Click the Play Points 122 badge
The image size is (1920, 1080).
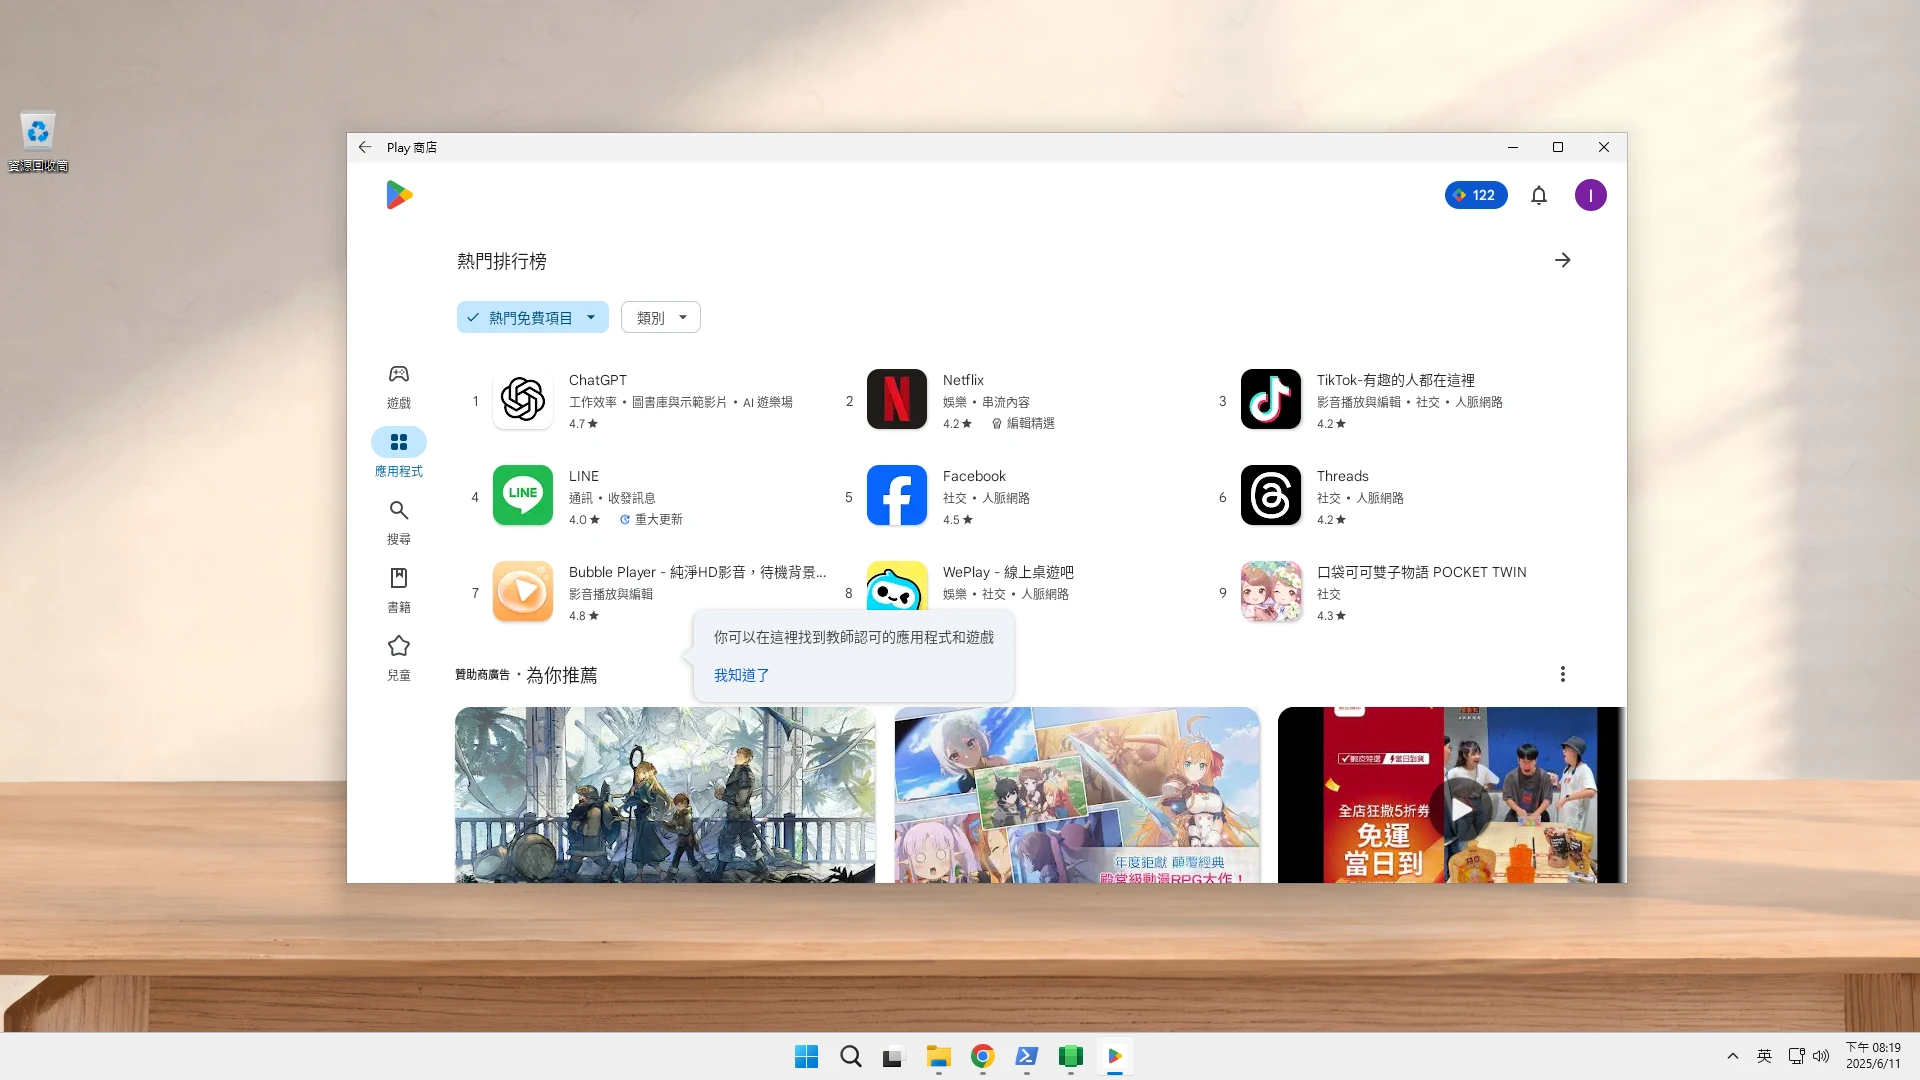pos(1475,195)
